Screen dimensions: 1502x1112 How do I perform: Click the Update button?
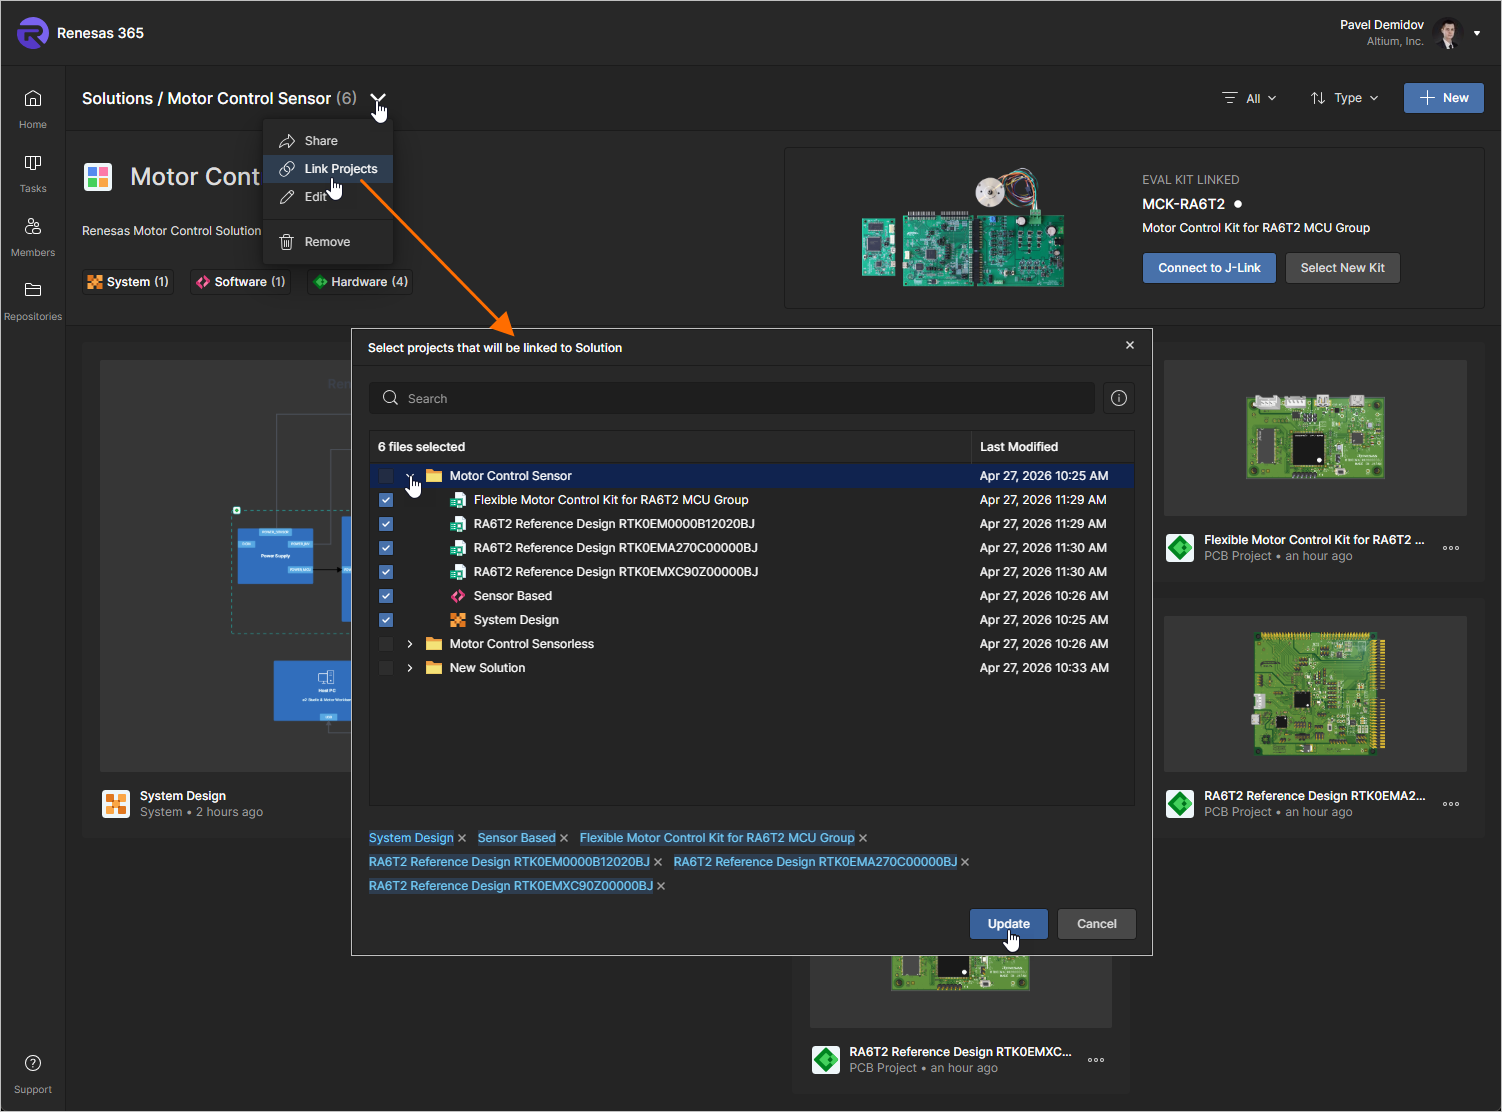tap(1008, 924)
